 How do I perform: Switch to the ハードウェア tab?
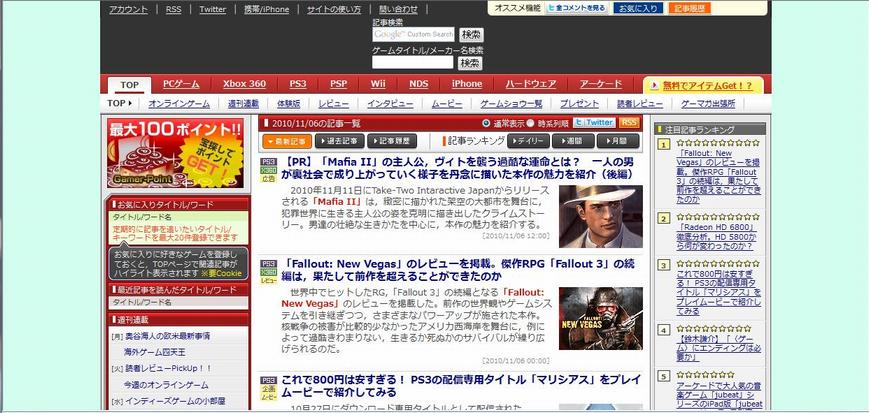point(531,84)
